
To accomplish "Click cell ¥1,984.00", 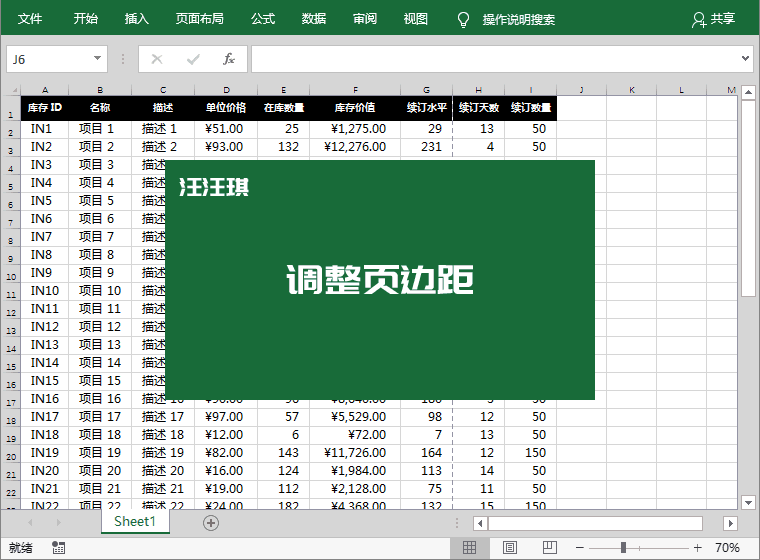I will click(355, 471).
